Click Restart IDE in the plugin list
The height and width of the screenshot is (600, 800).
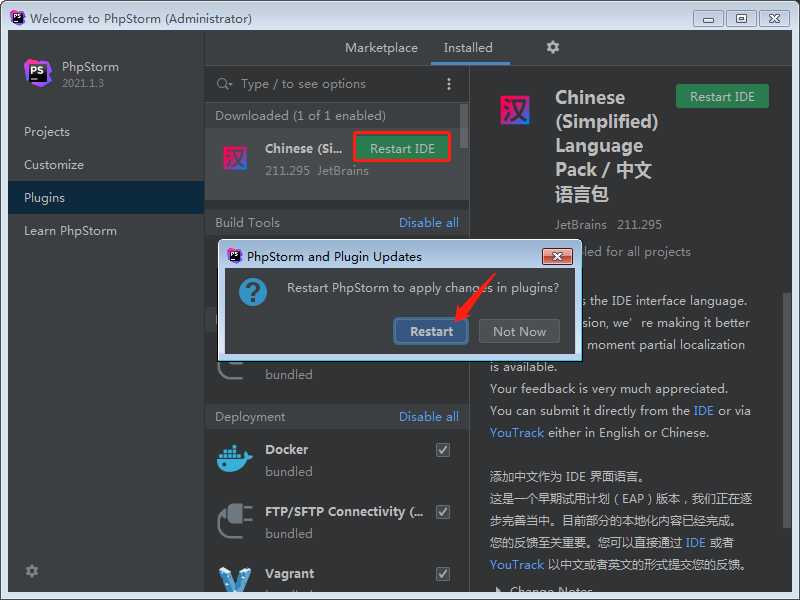[402, 148]
